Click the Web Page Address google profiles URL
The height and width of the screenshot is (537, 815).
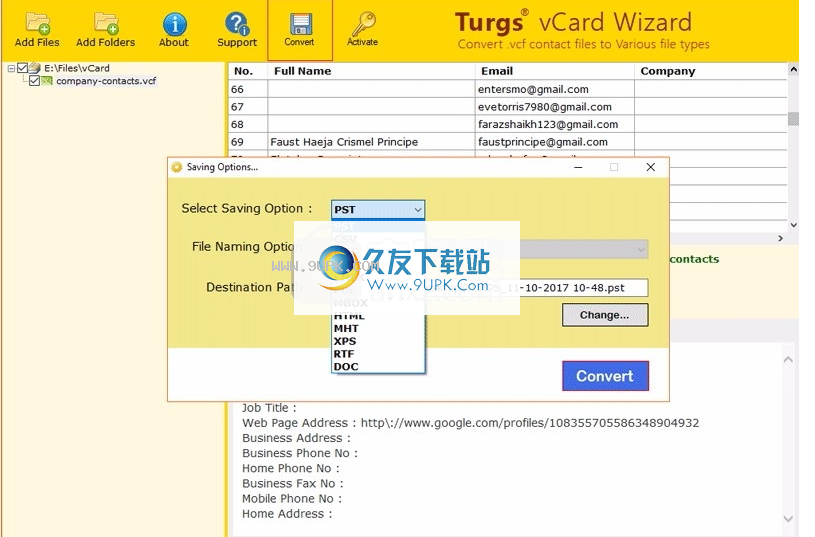[x=530, y=423]
